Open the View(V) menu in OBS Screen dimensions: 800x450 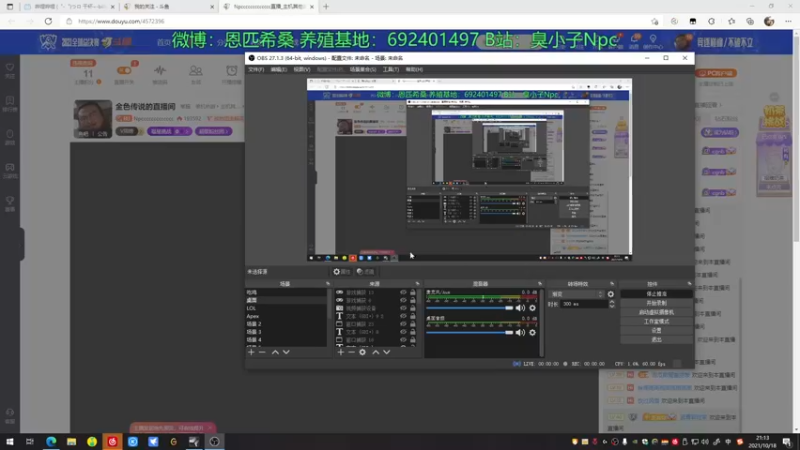click(x=302, y=69)
